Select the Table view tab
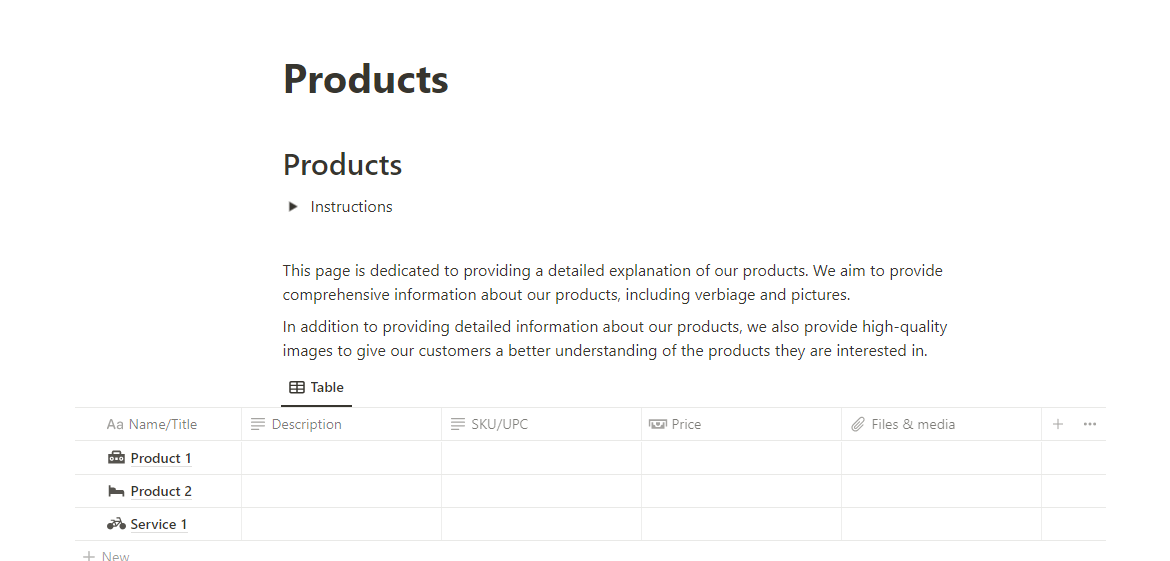Image resolution: width=1170 pixels, height=561 pixels. (316, 388)
